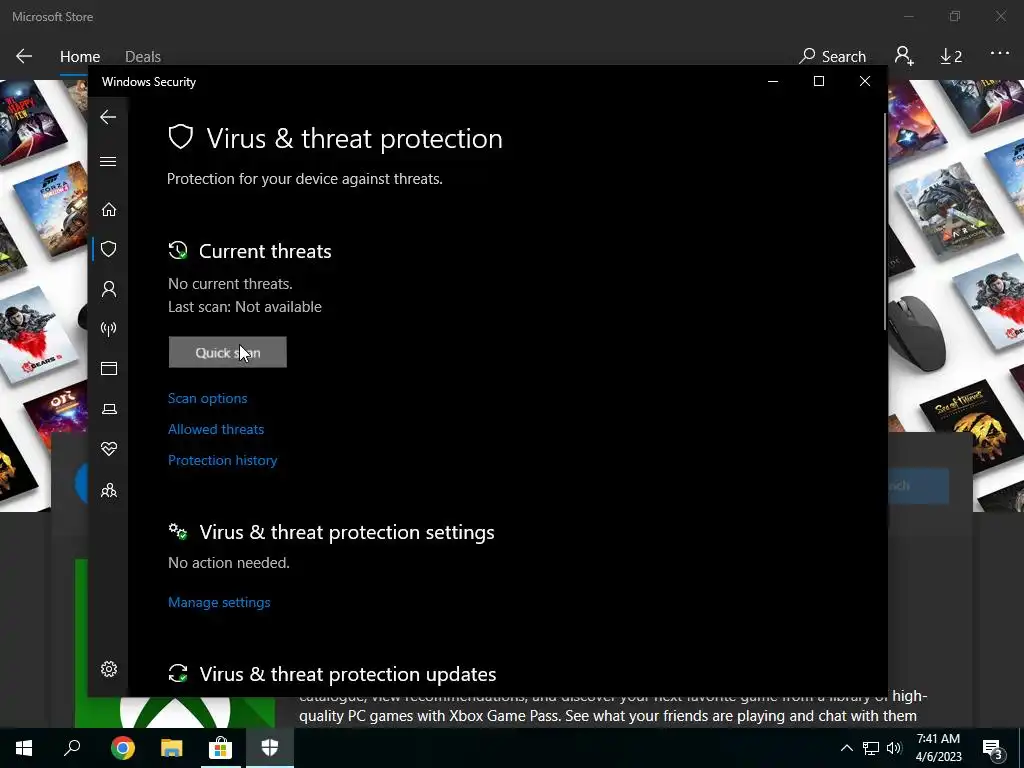The height and width of the screenshot is (768, 1024).
Task: Open the See more ellipsis in Microsoft Store
Action: pos(1000,54)
